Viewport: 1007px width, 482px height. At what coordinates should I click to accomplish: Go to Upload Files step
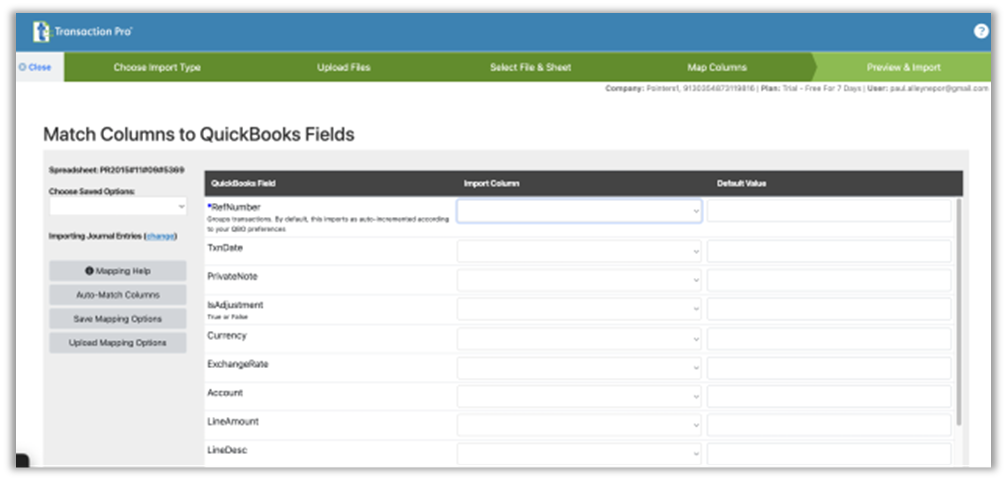pyautogui.click(x=344, y=67)
